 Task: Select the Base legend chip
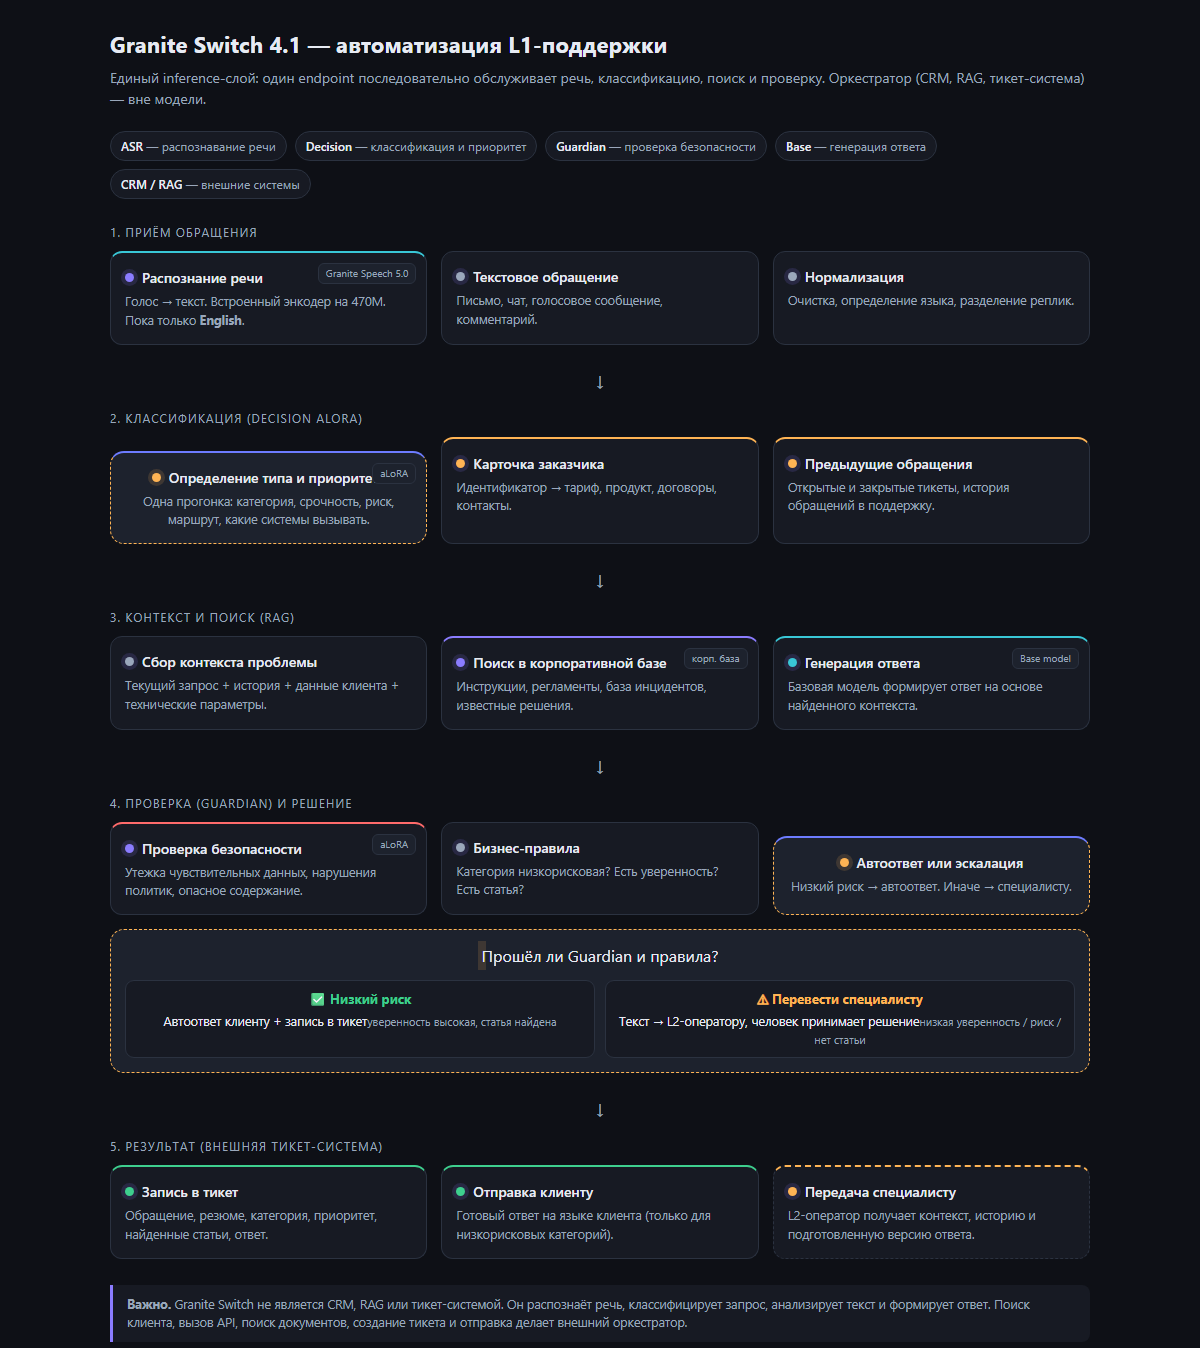856,147
